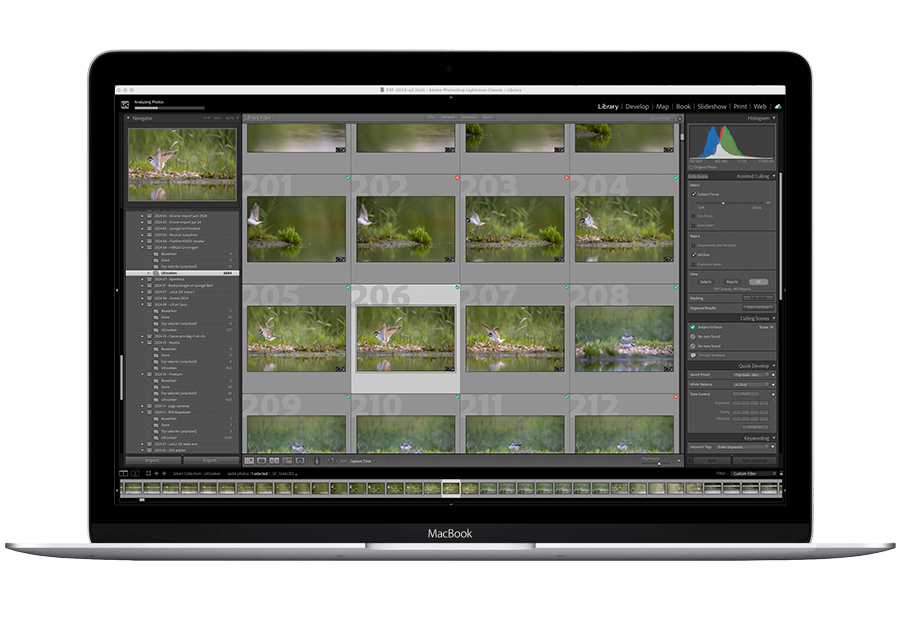Open the Custom Filter dropdown
The width and height of the screenshot is (901, 617).
point(750,474)
